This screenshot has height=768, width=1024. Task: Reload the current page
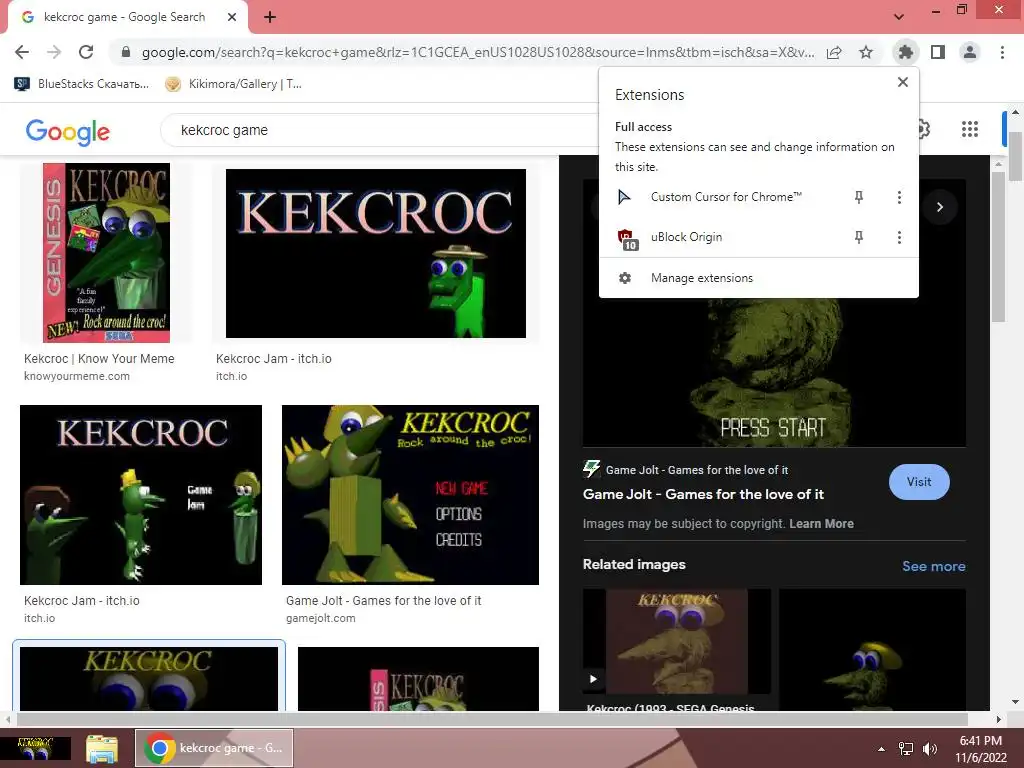pos(86,52)
